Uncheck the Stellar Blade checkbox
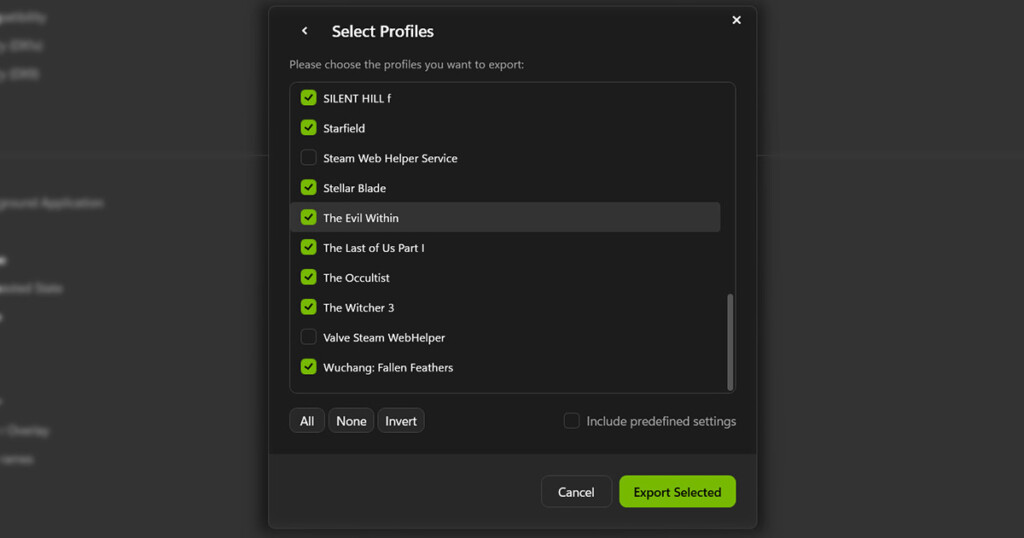The height and width of the screenshot is (538, 1024). click(308, 188)
